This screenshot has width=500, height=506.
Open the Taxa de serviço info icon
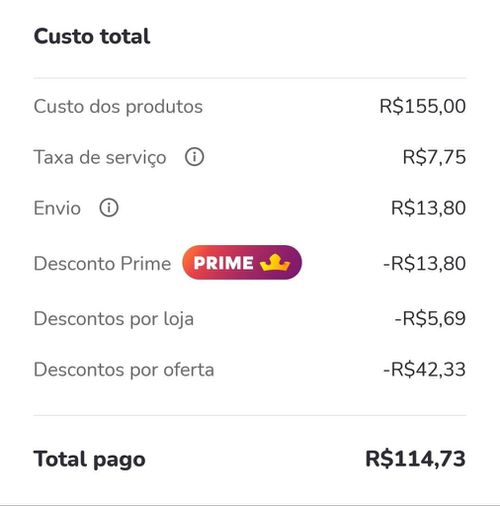194,157
